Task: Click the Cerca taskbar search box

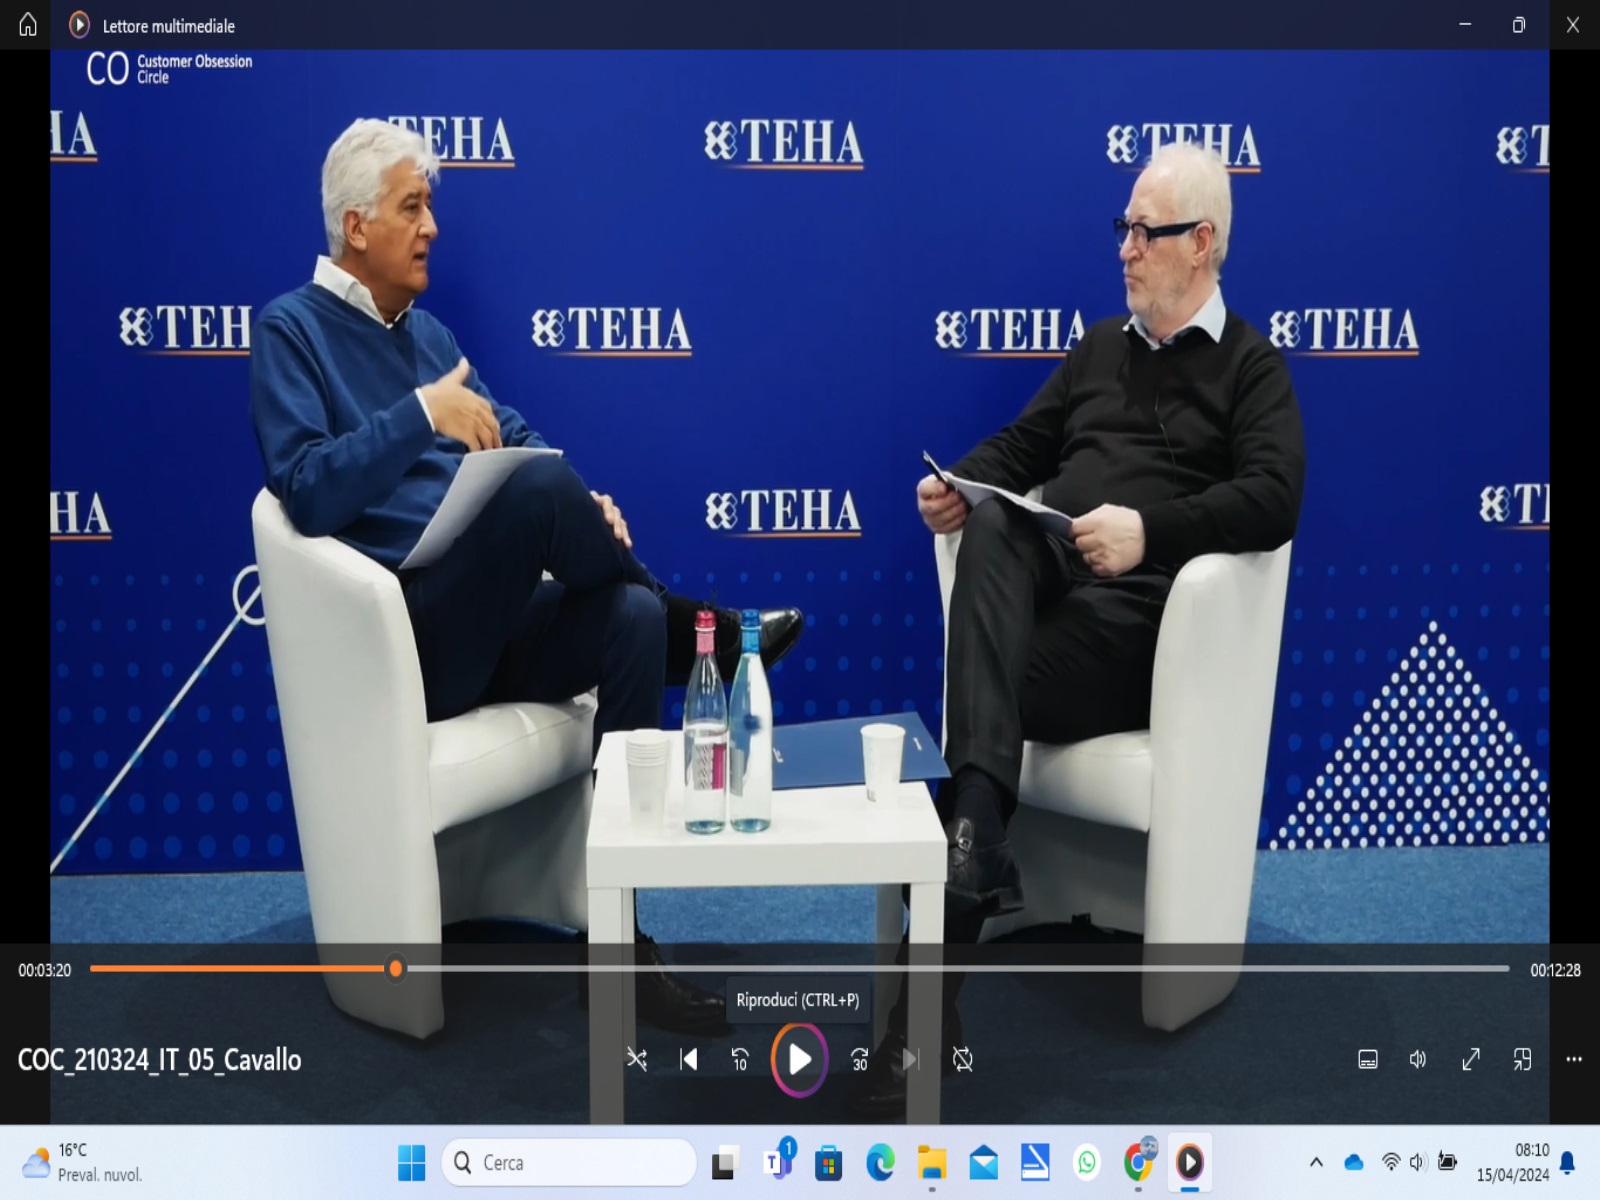Action: pos(569,1162)
